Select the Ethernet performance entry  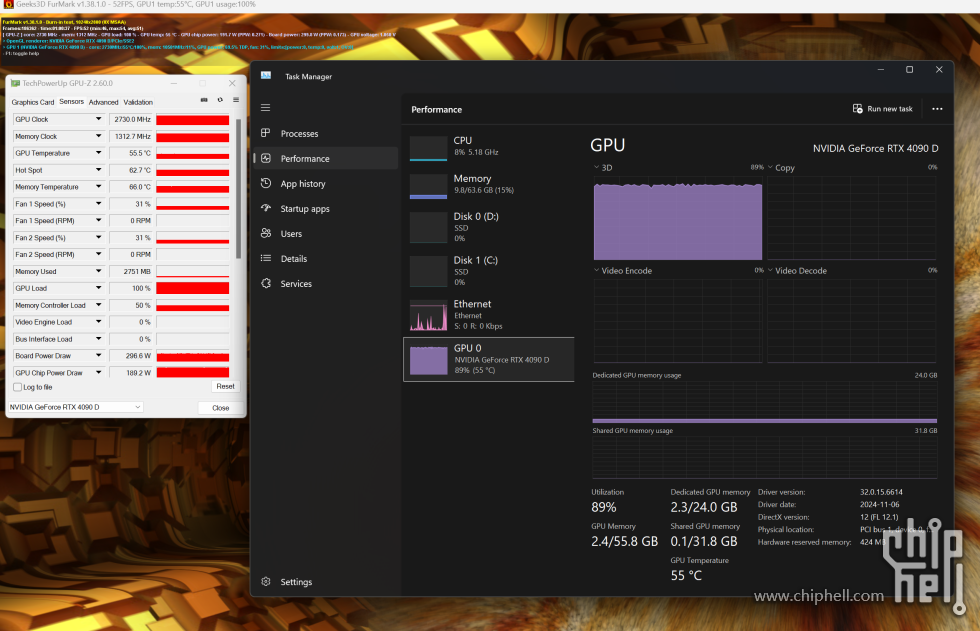(489, 315)
